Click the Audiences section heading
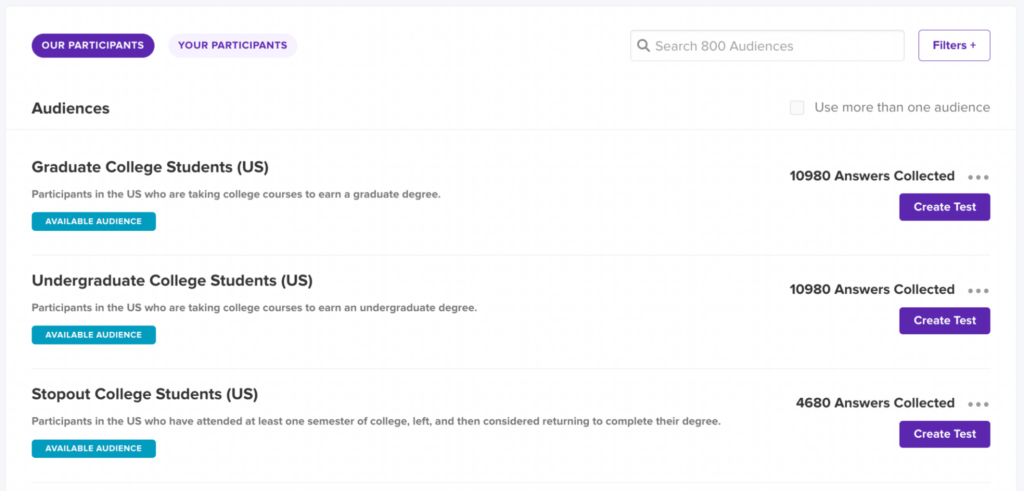Image resolution: width=1024 pixels, height=491 pixels. [71, 108]
